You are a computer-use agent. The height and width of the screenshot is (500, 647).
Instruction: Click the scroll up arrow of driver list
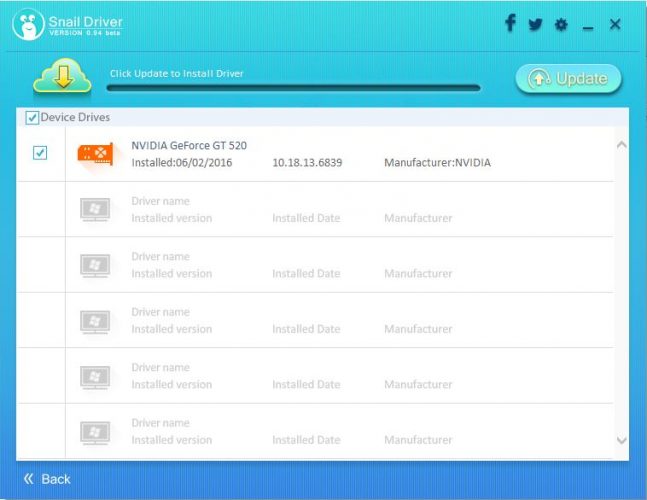(x=621, y=145)
